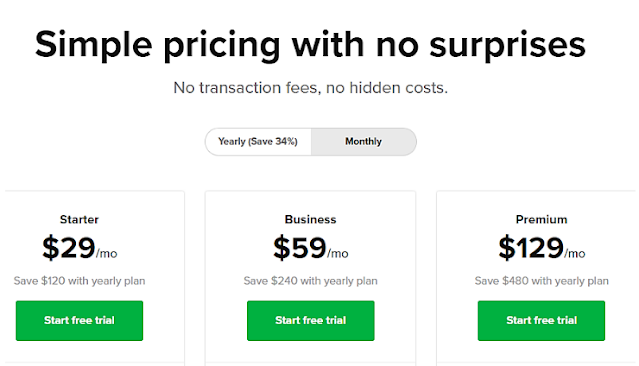Screen dimensions: 639x366
Task: Start free trial for Premium plan
Action: (541, 320)
